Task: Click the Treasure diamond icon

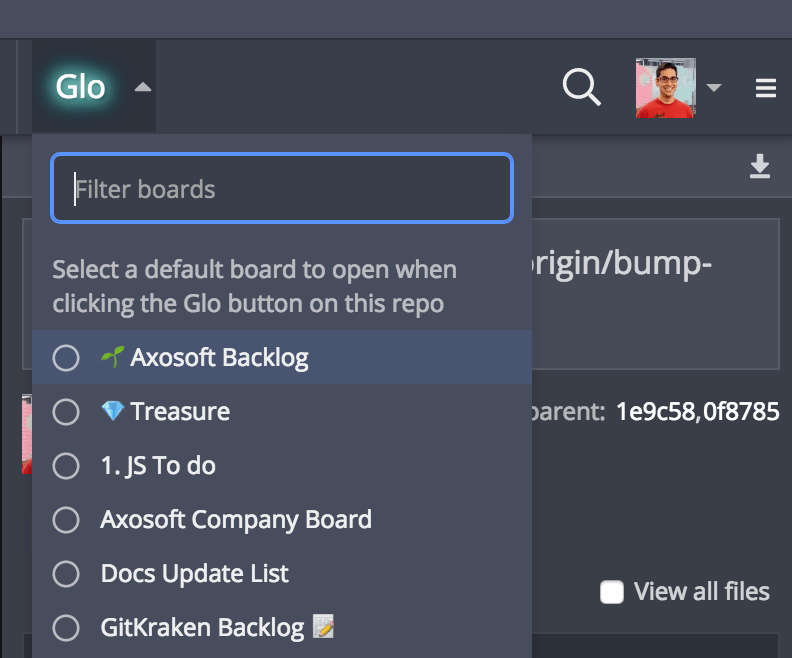Action: point(112,412)
